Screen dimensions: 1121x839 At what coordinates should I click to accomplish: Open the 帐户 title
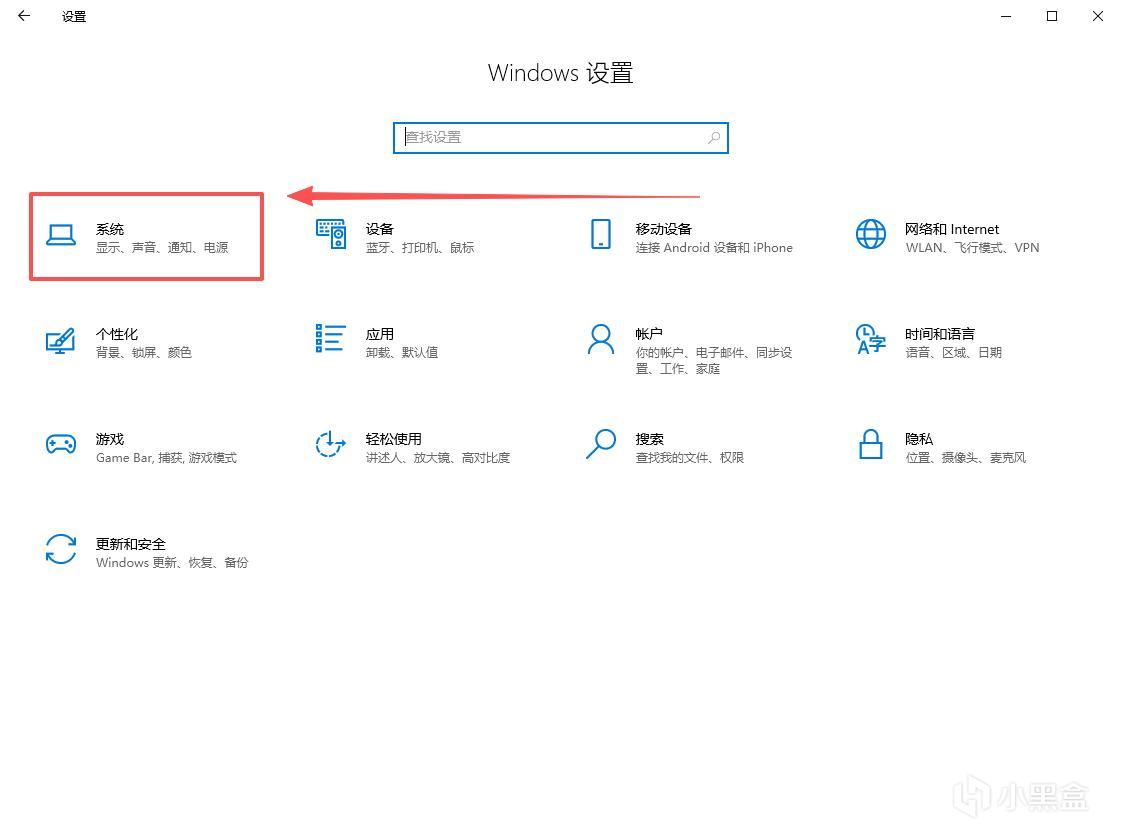pyautogui.click(x=648, y=334)
